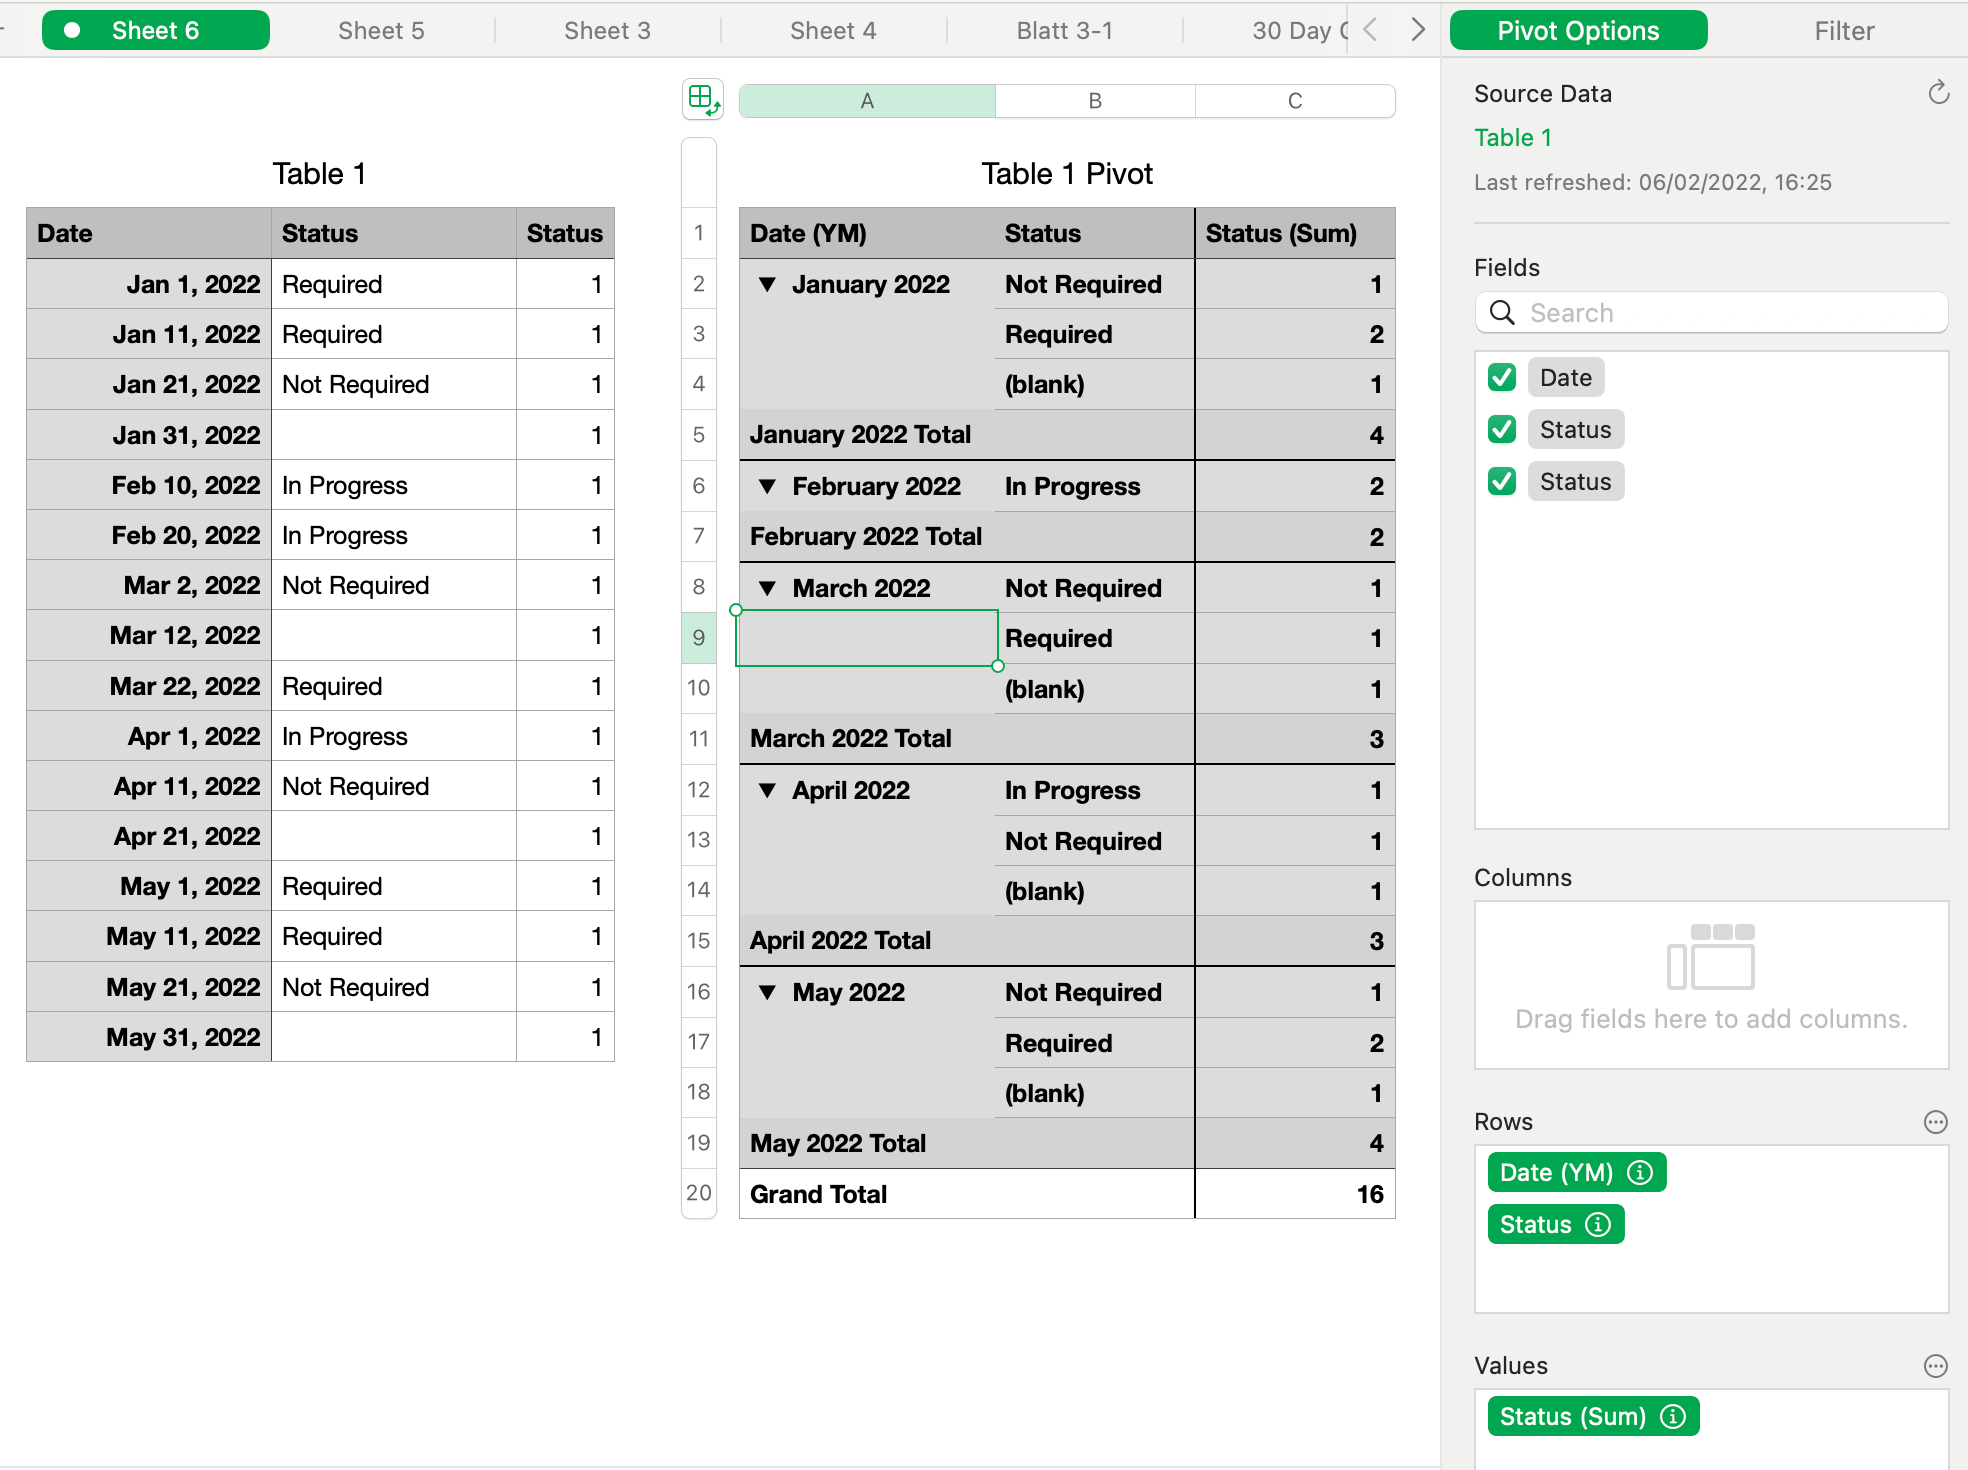Click the refresh source data icon
1968x1470 pixels.
point(1938,93)
